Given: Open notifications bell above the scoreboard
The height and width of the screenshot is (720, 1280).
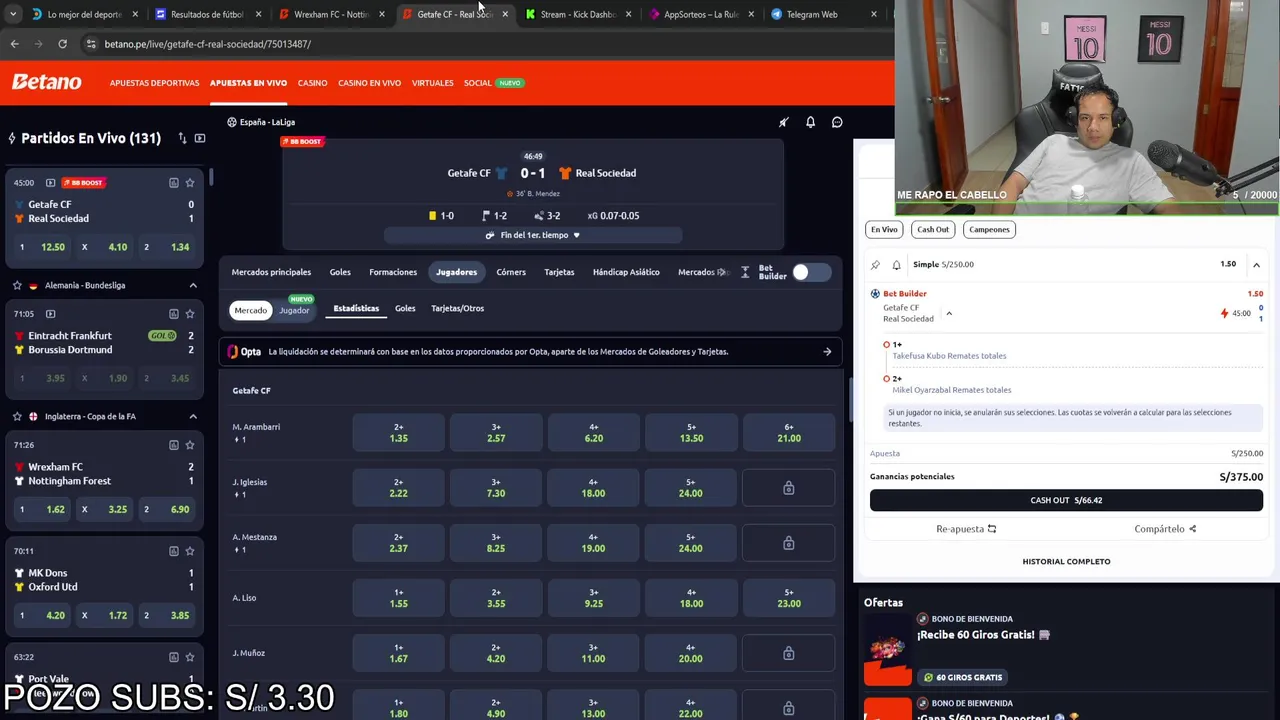Looking at the screenshot, I should pos(810,122).
